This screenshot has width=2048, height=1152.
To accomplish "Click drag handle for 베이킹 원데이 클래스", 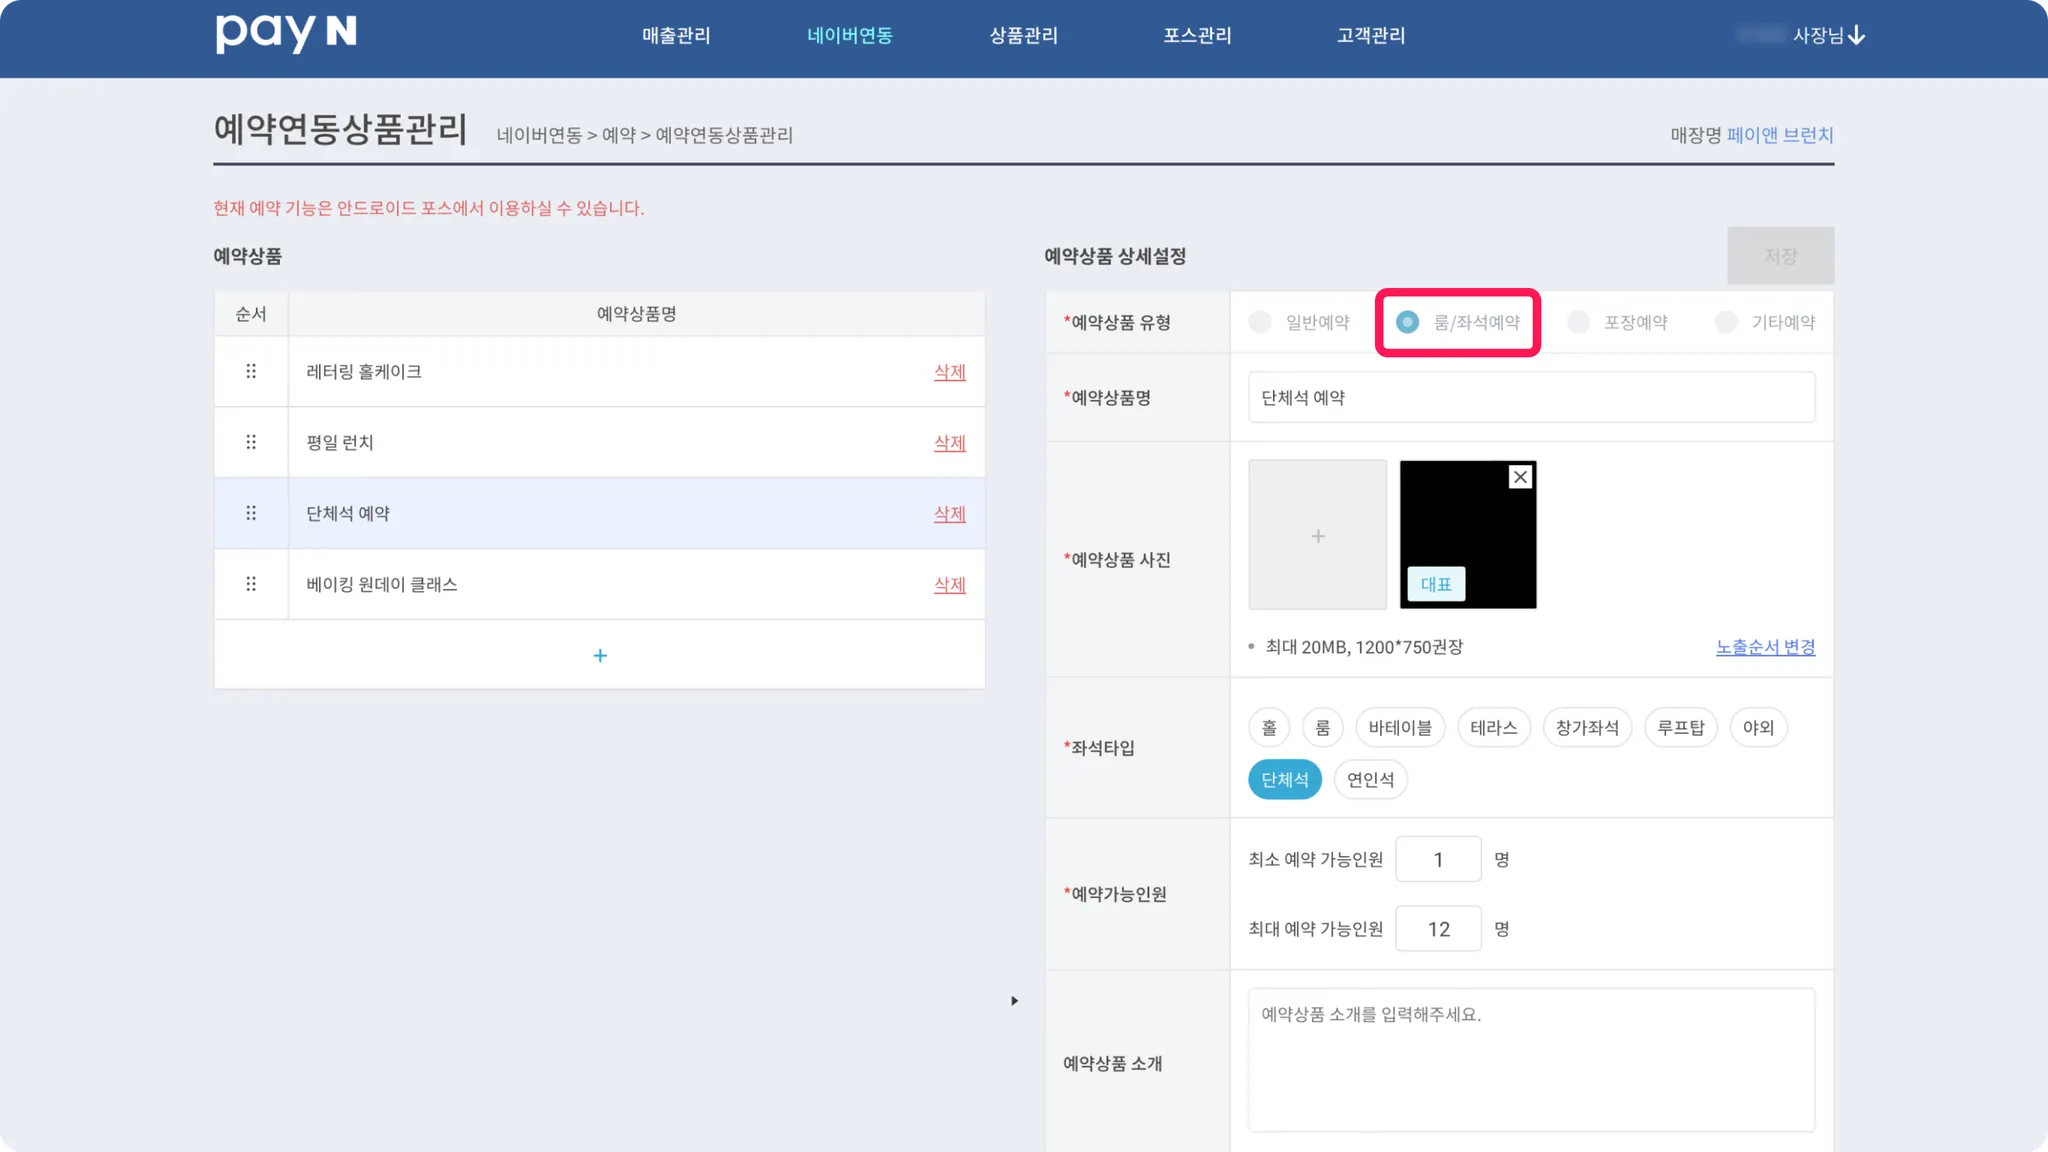I will coord(251,584).
